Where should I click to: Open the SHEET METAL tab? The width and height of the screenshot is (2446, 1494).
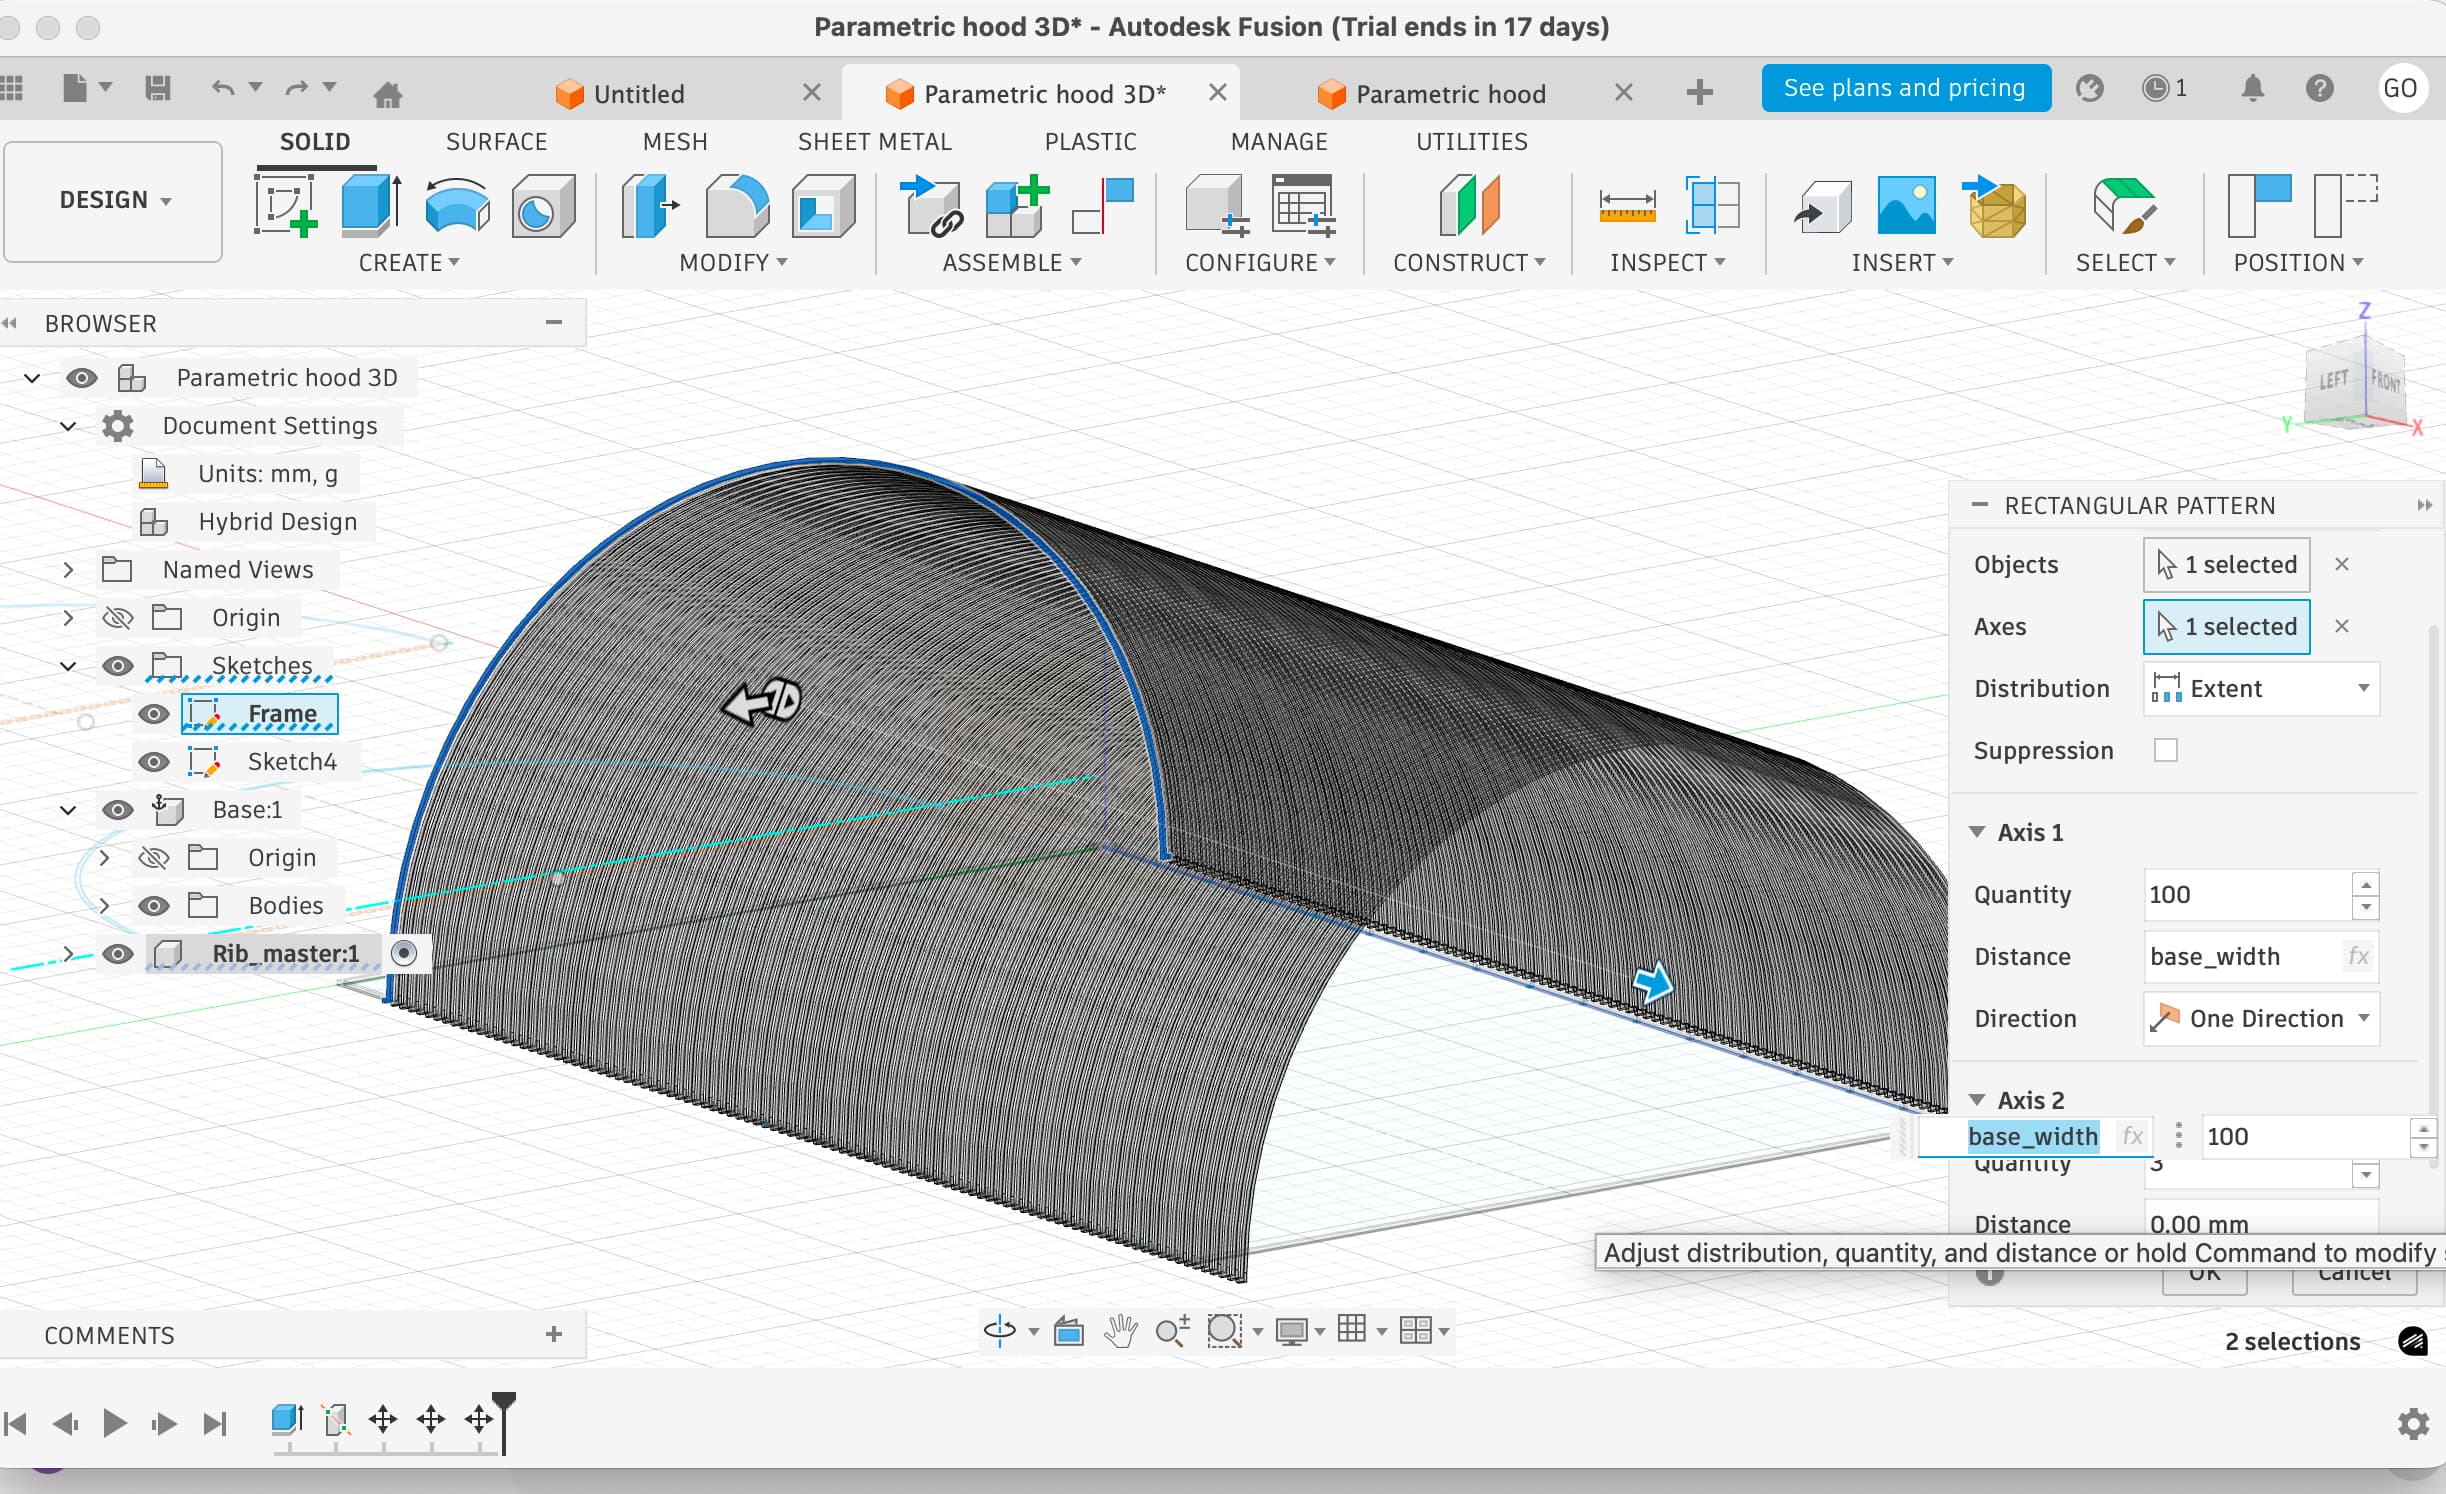(874, 142)
